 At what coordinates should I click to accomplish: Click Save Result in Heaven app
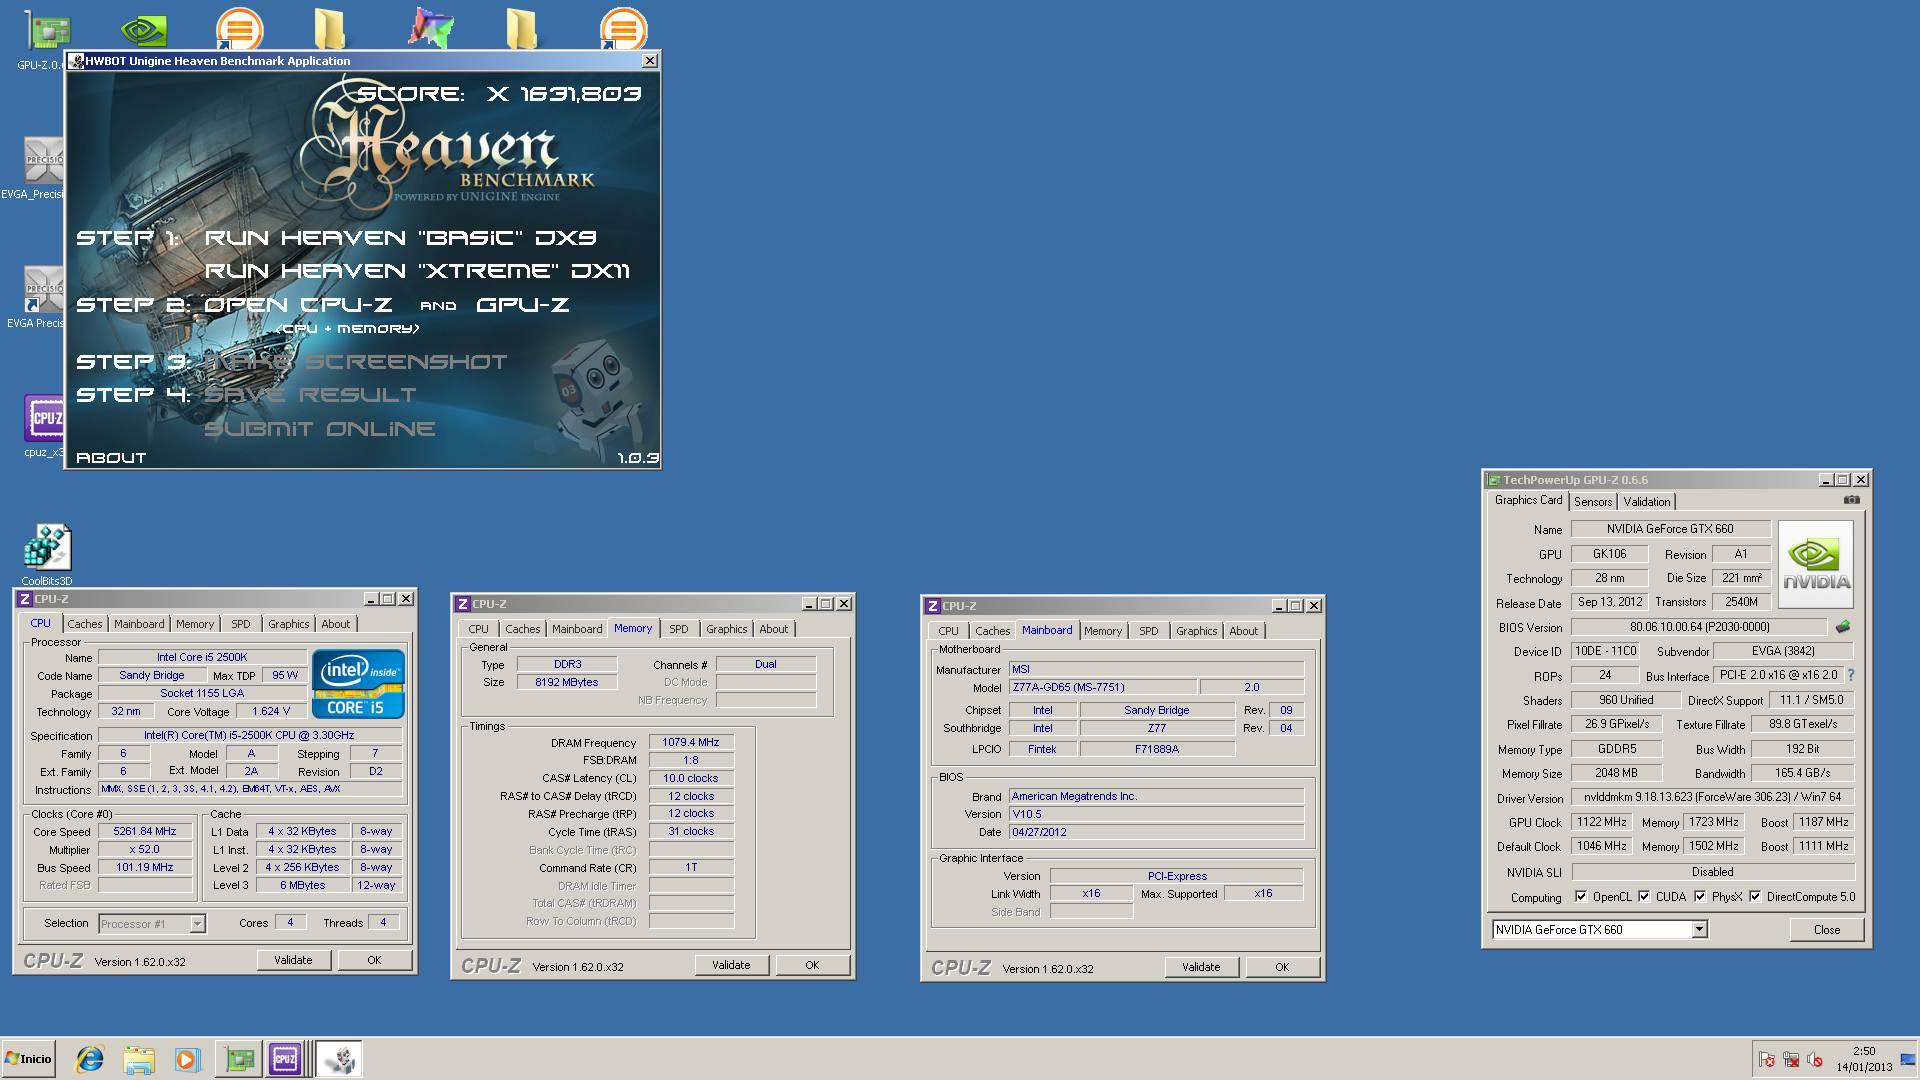pyautogui.click(x=310, y=395)
